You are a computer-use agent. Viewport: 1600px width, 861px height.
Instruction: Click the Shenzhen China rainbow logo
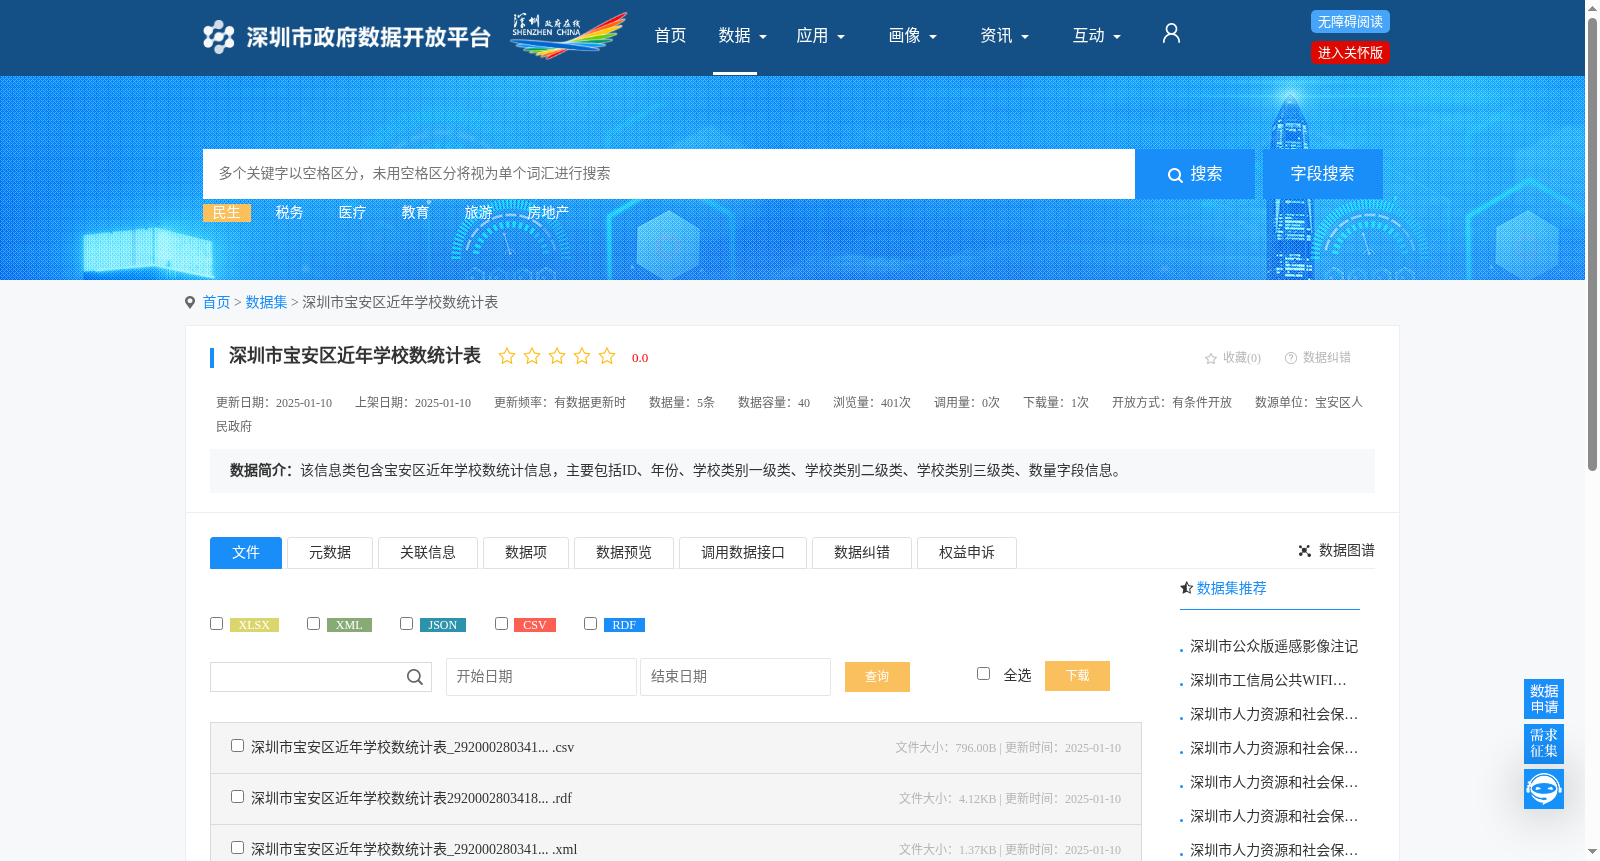[x=569, y=35]
